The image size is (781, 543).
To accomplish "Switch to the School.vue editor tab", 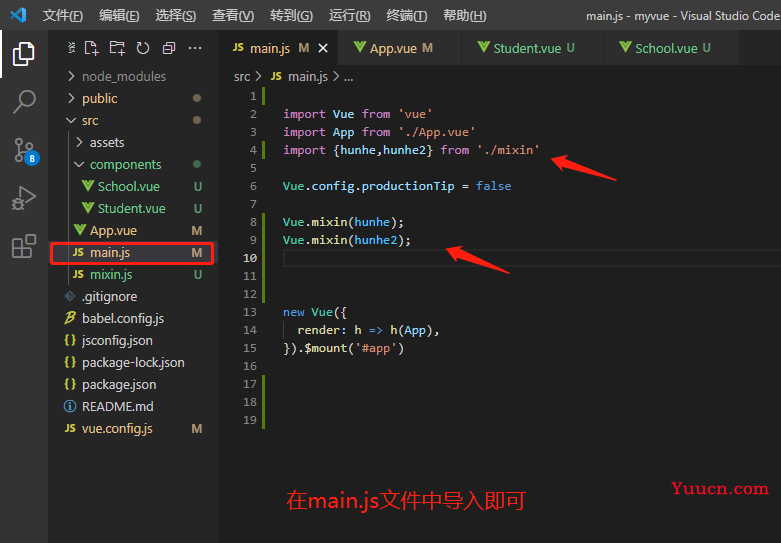I will point(671,48).
